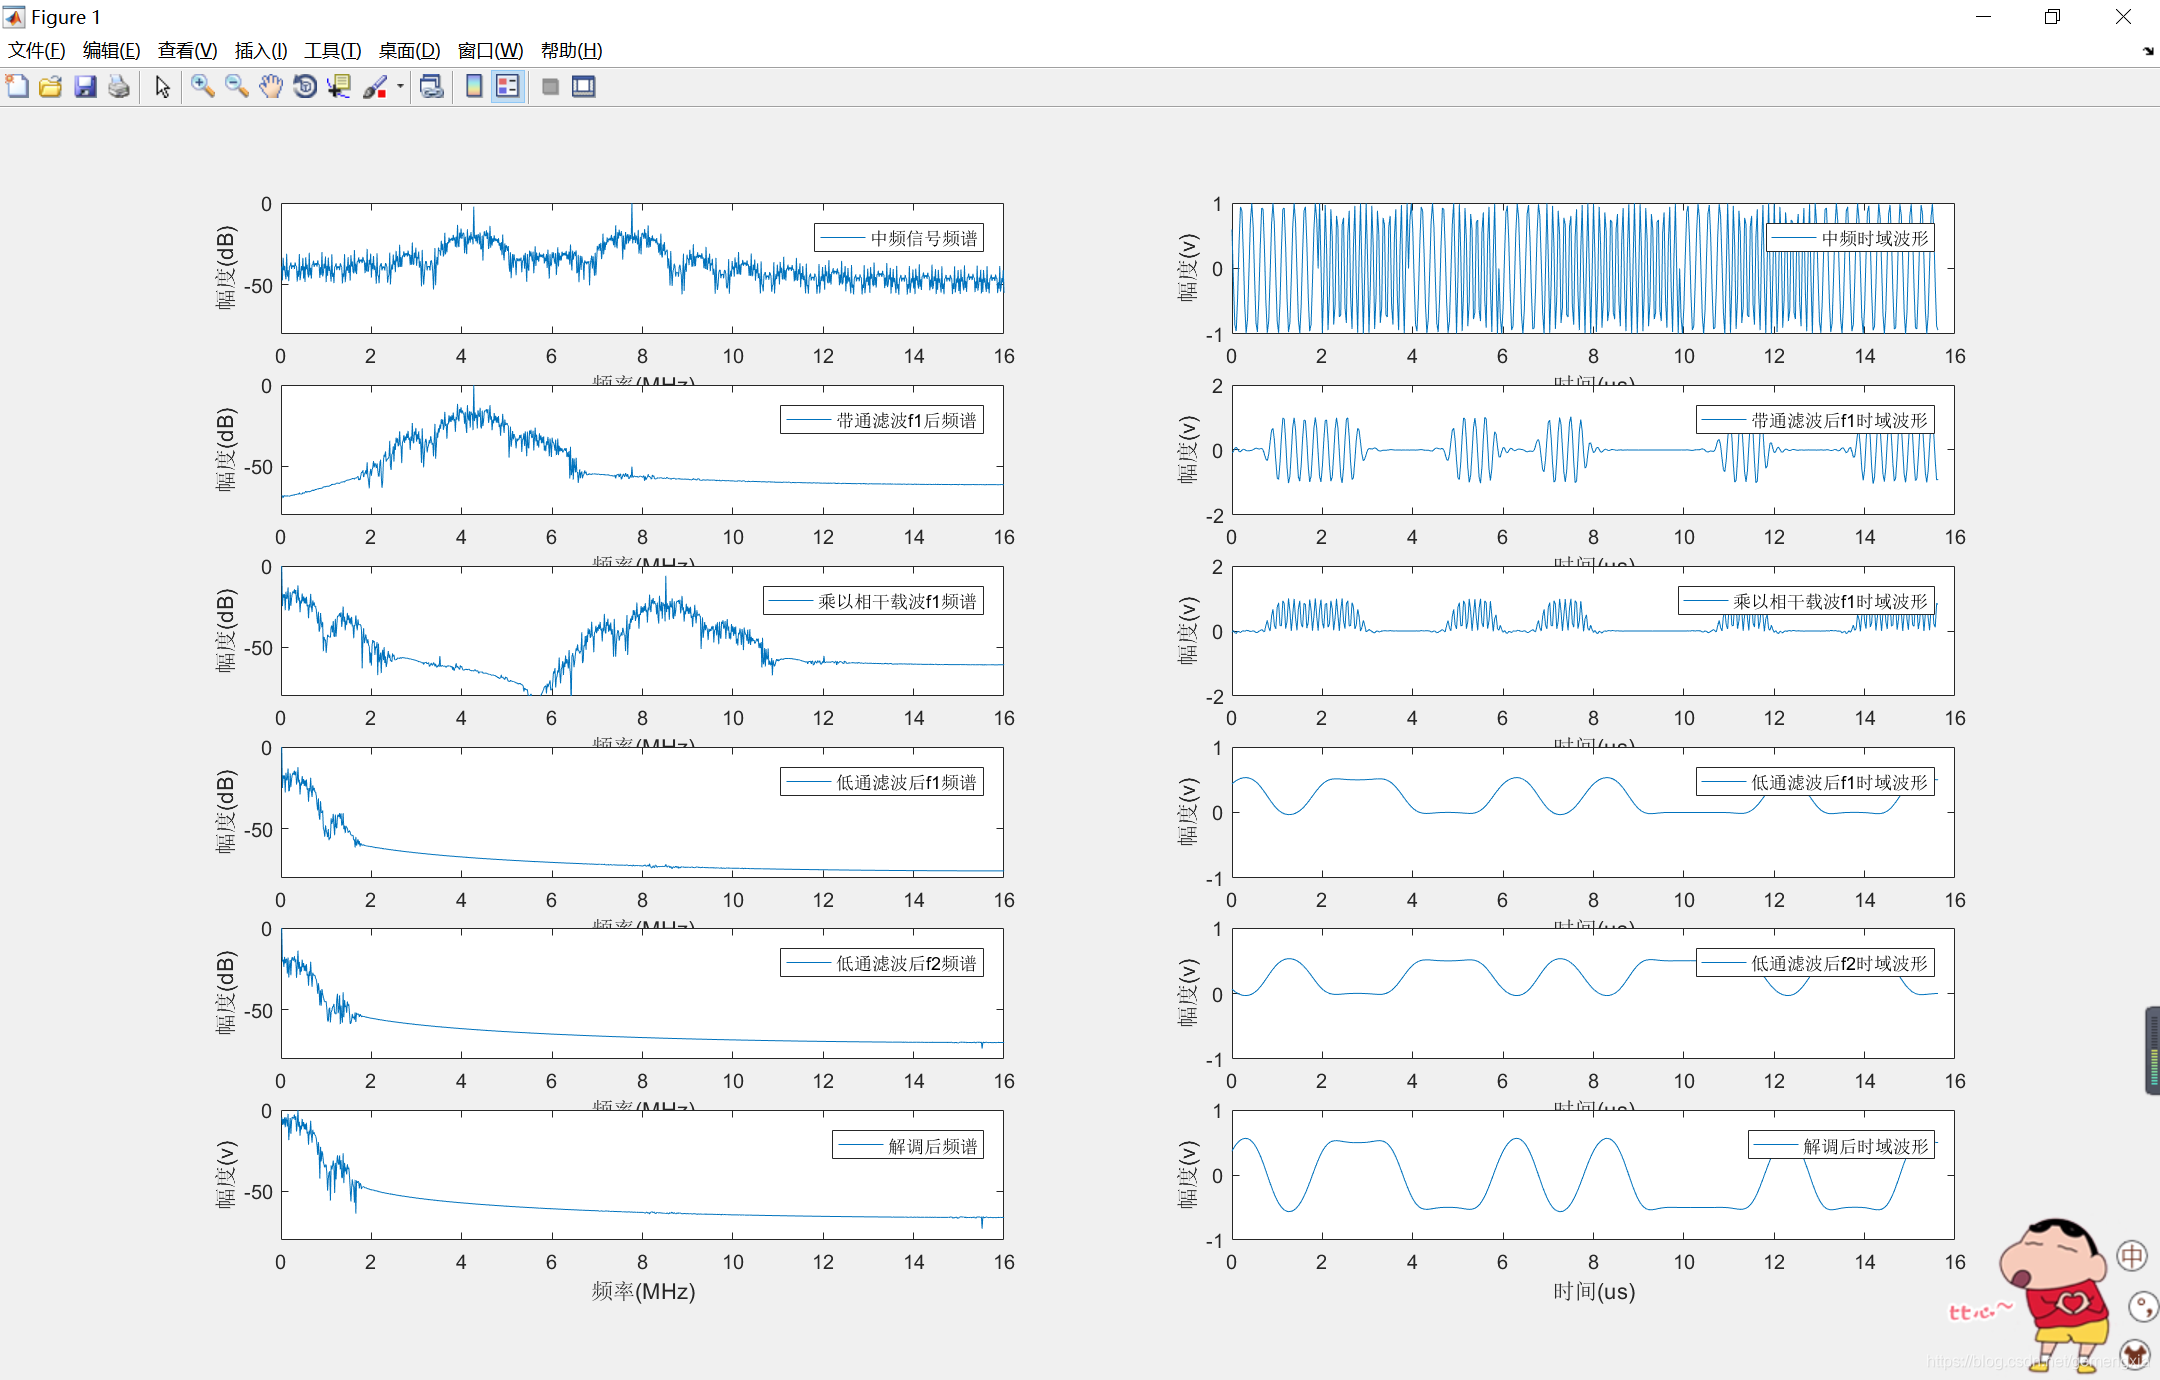Select the Zoom Out magnifier tool
Screen dimensions: 2160x1380
tap(237, 87)
